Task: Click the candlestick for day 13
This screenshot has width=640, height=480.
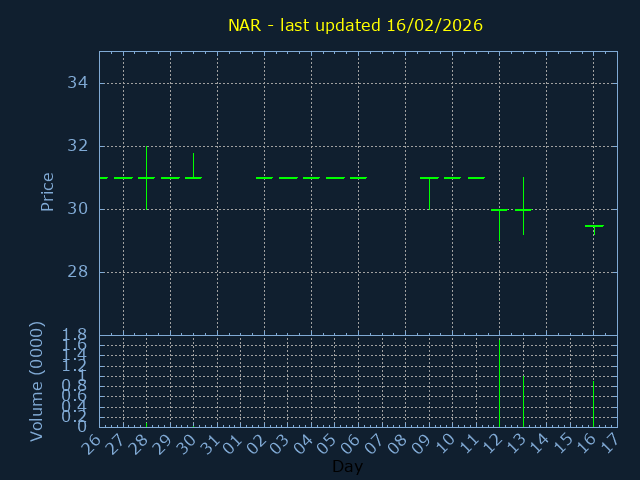Action: click(523, 210)
